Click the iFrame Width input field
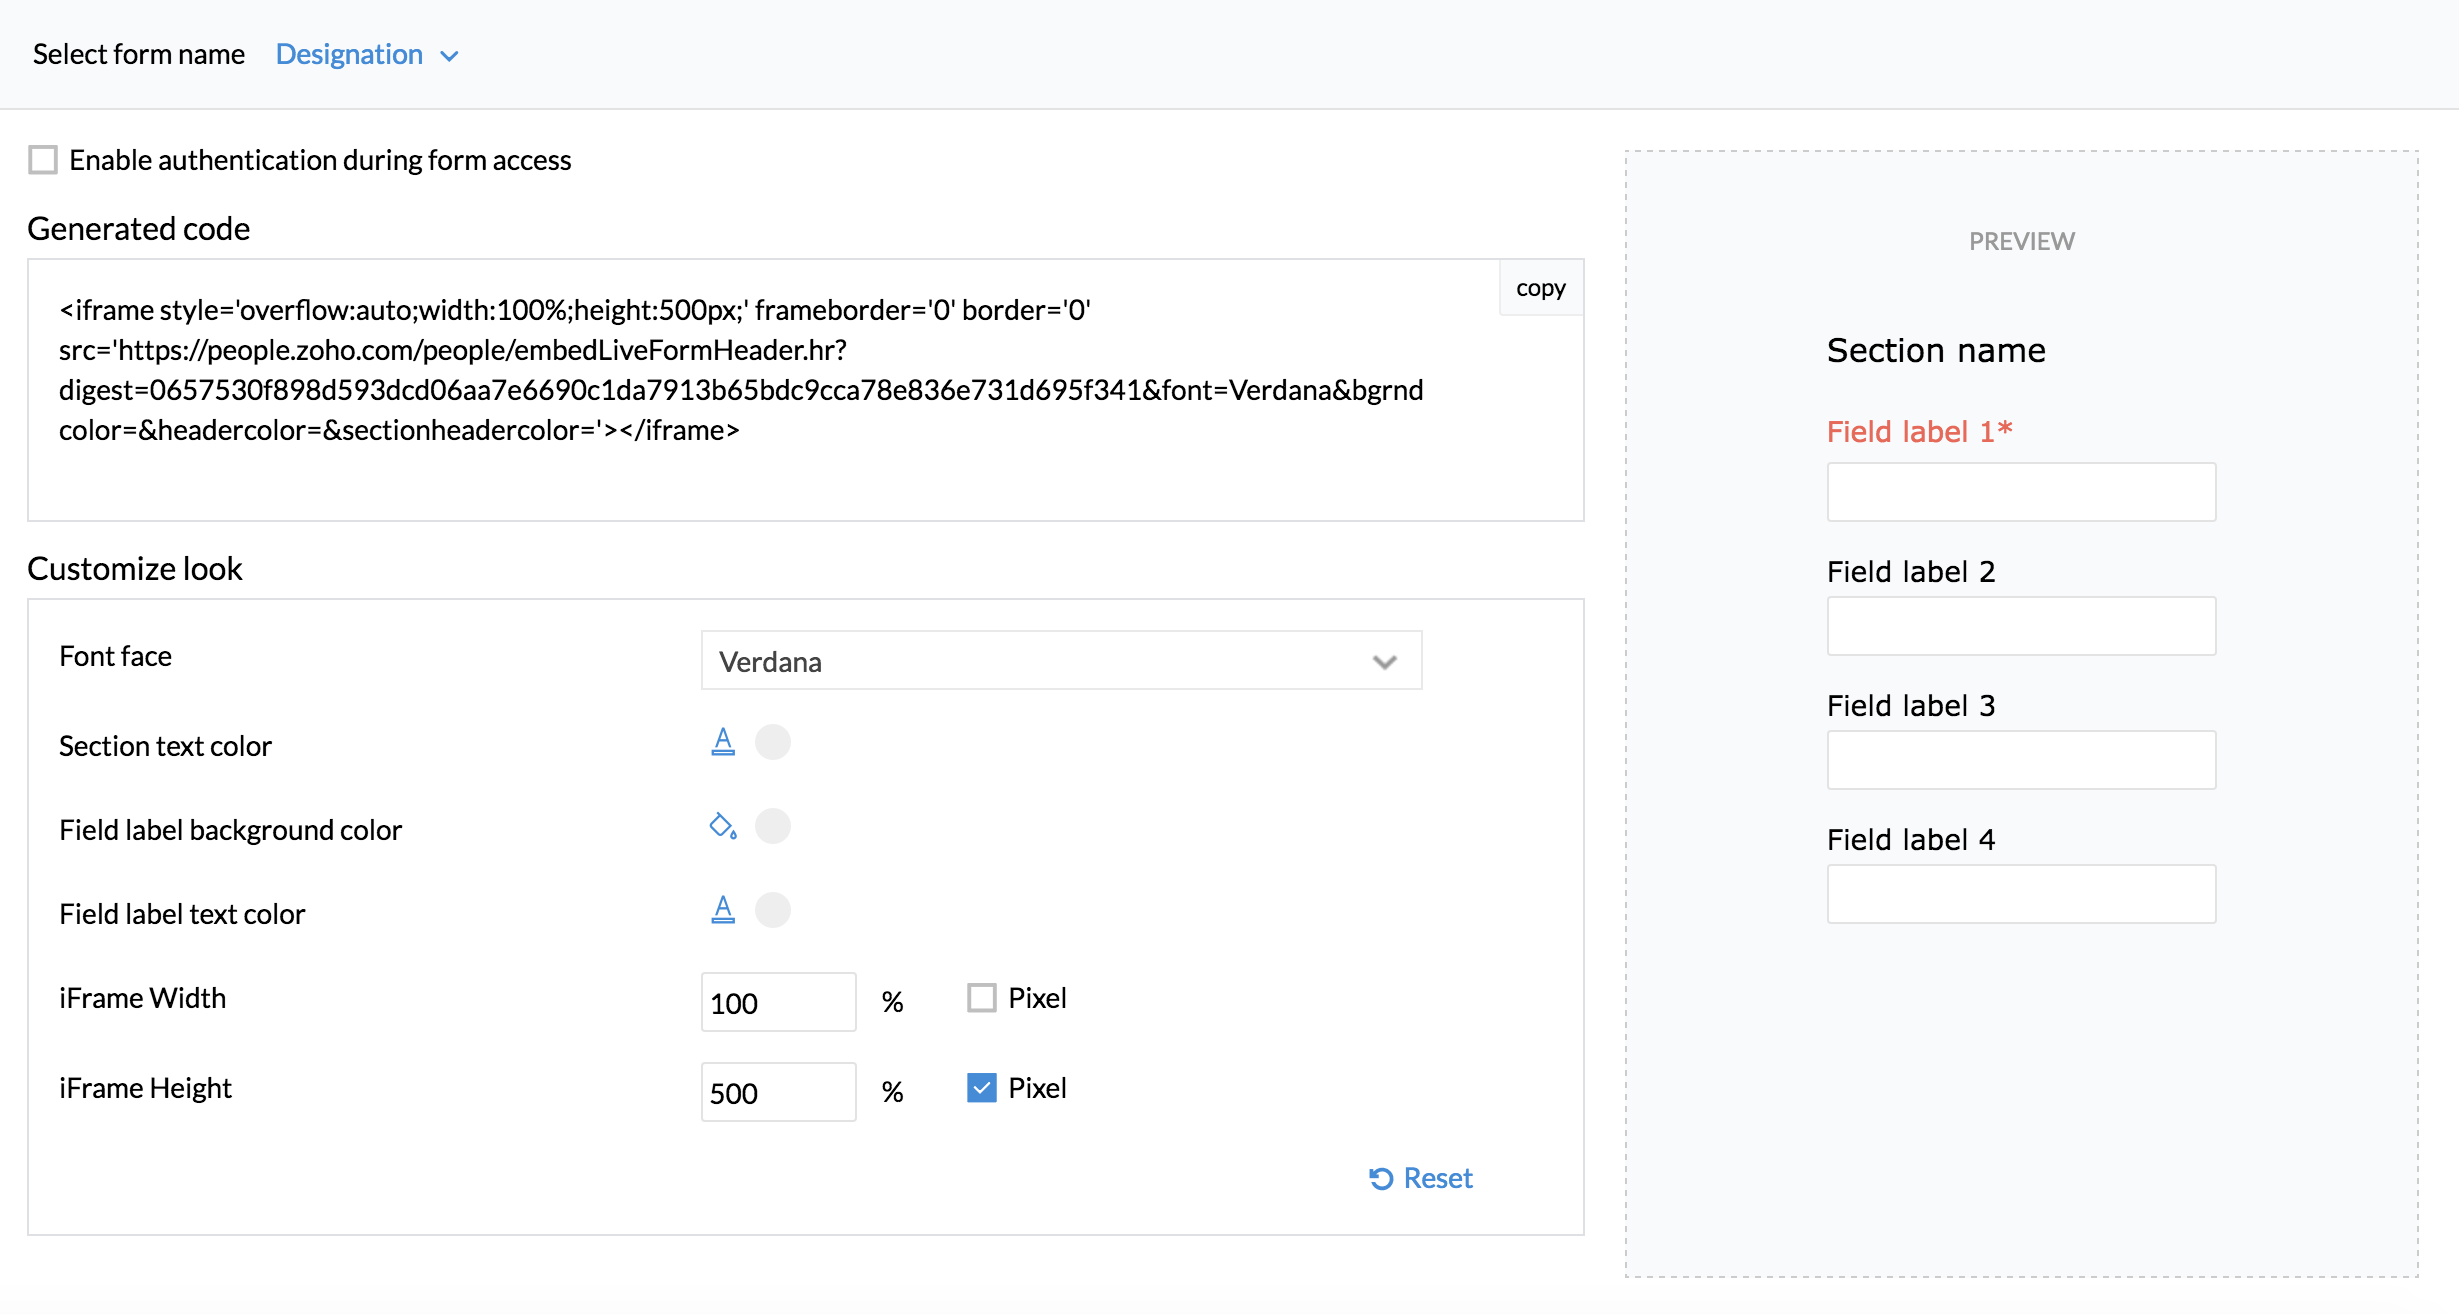Image resolution: width=2459 pixels, height=1314 pixels. [x=778, y=1002]
